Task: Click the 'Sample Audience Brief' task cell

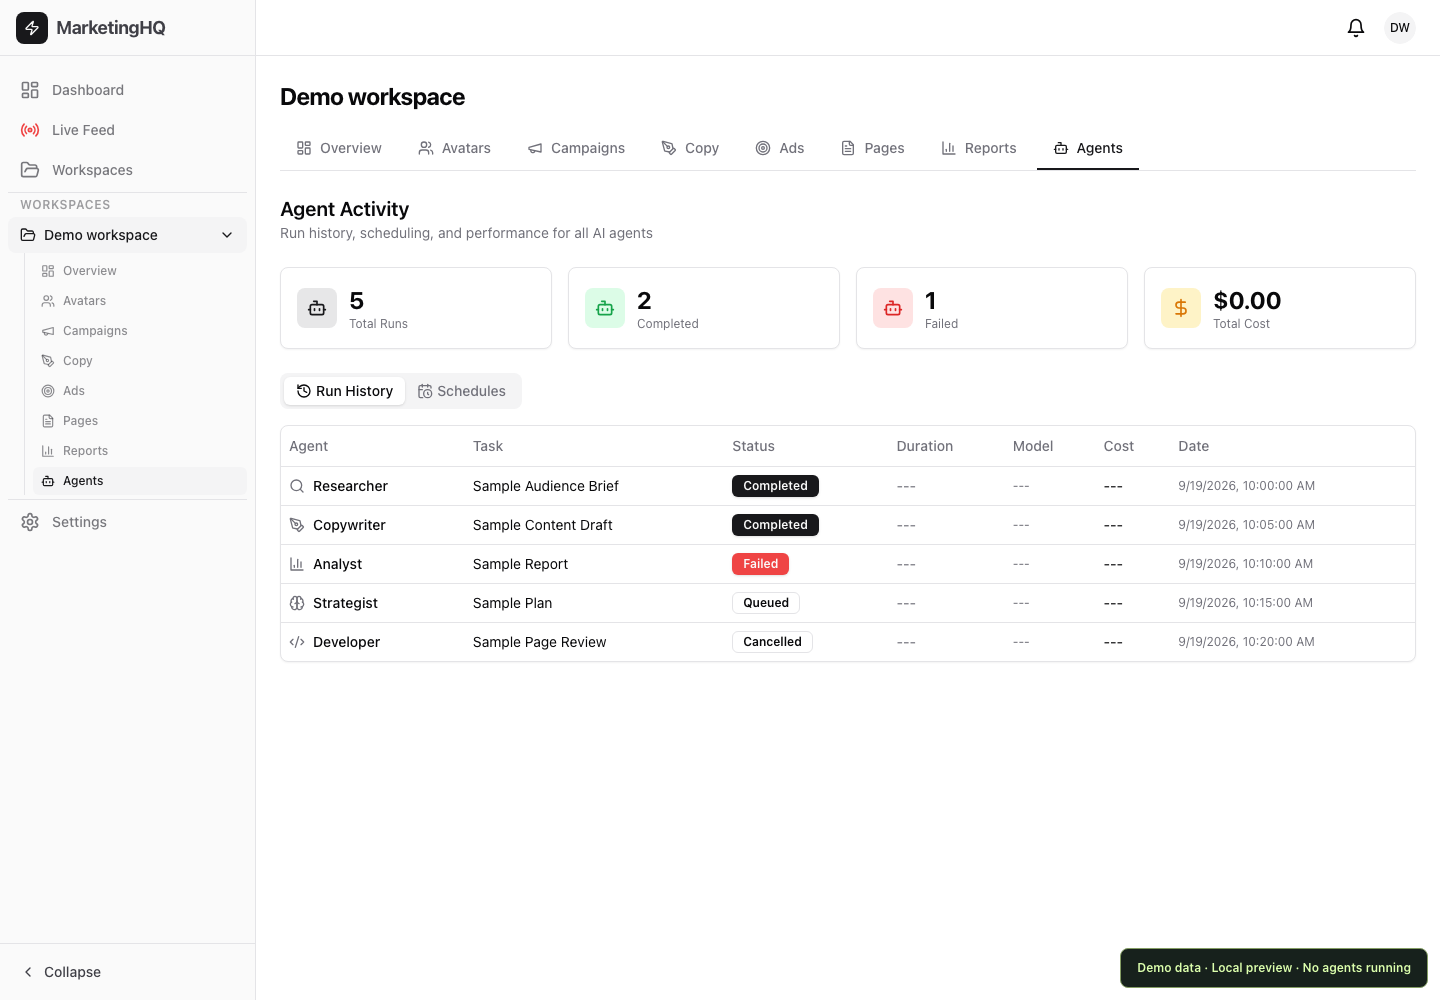Action: pos(546,486)
